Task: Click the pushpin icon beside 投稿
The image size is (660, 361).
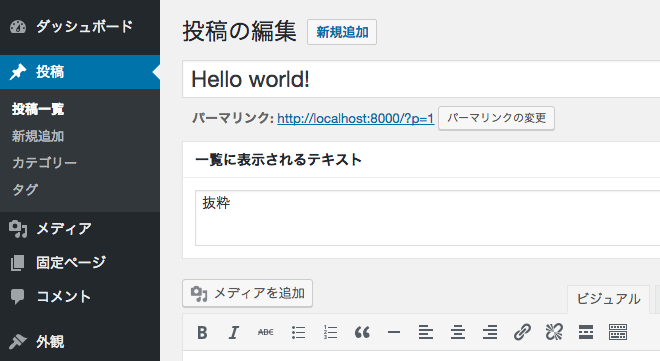Action: [18, 72]
